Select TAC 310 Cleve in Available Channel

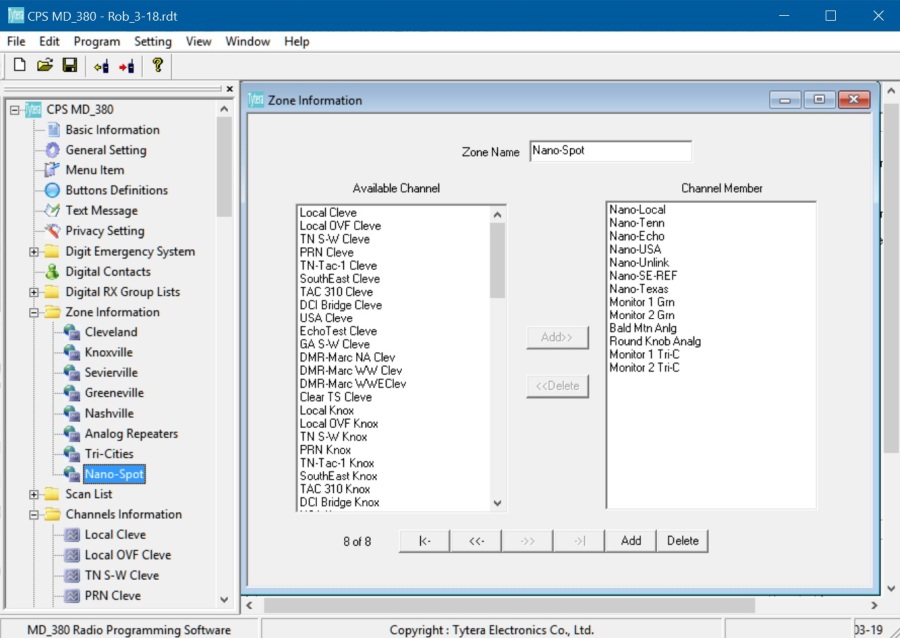point(336,292)
